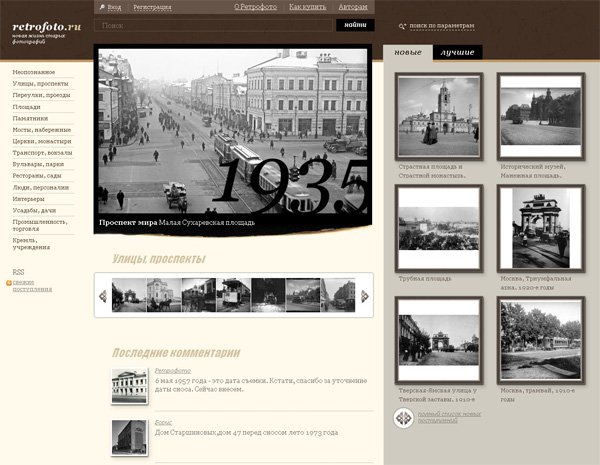Click the orange RSS feed icon
The height and width of the screenshot is (465, 600).
pos(9,283)
